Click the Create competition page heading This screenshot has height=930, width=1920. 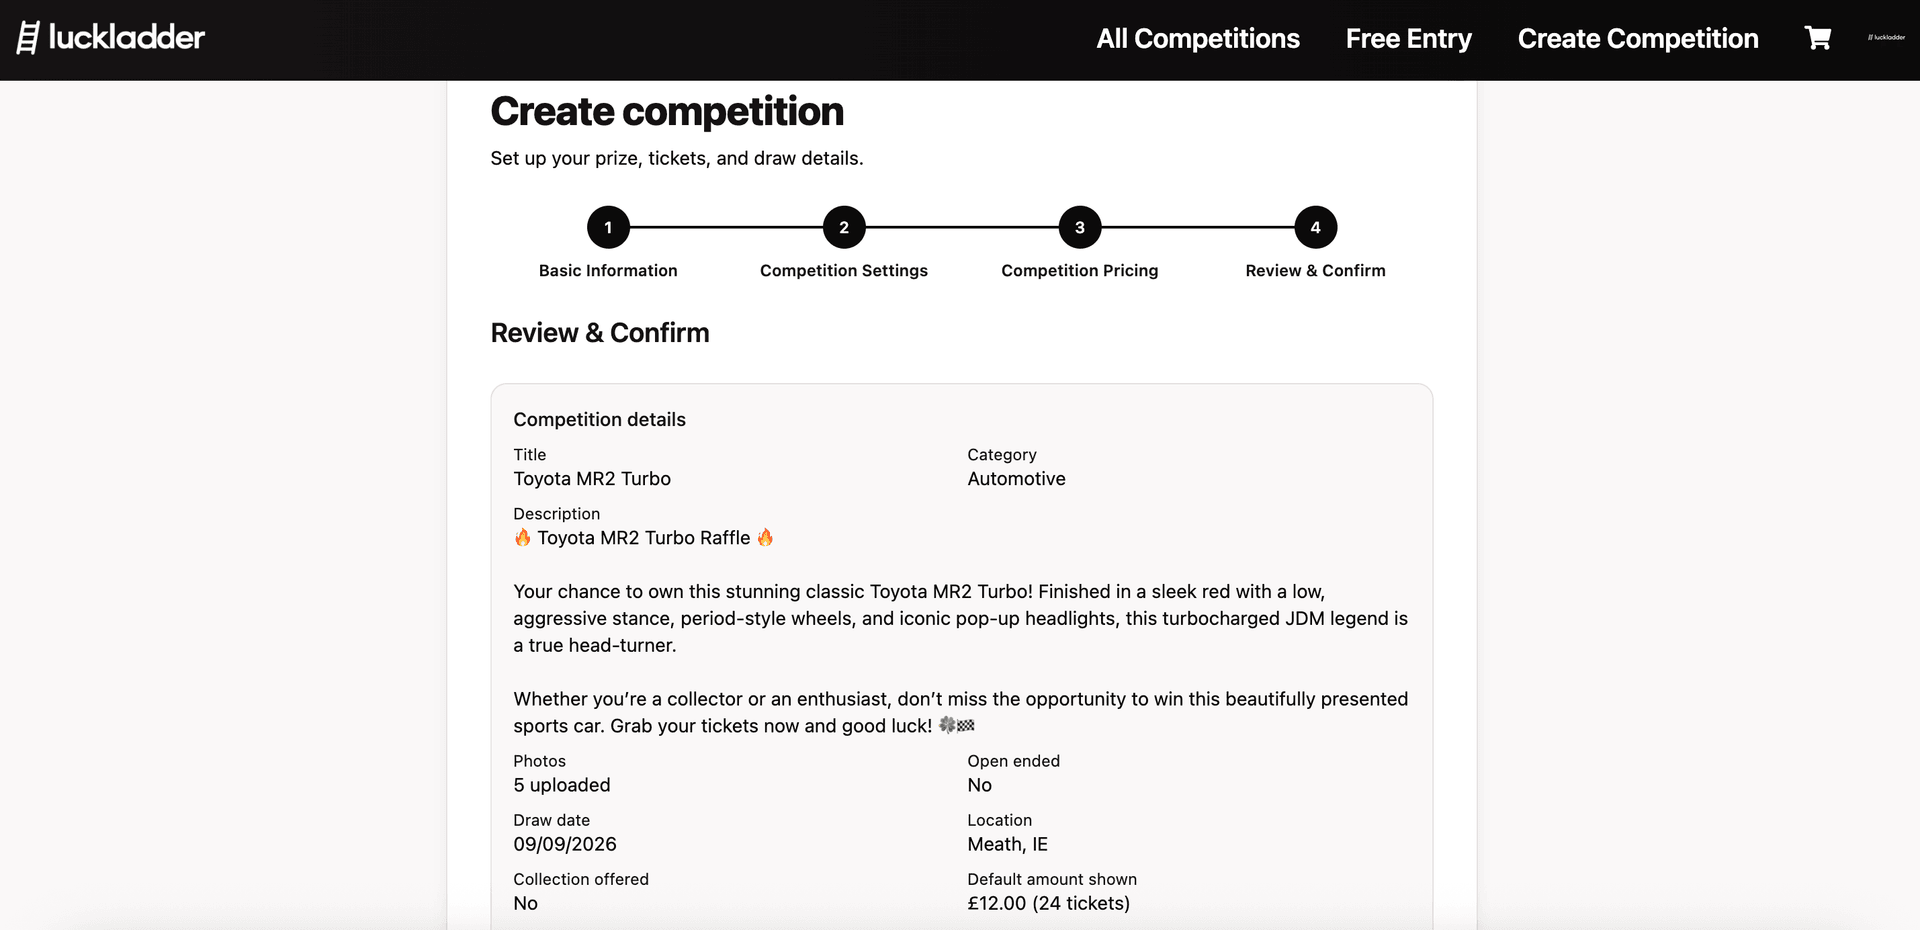pyautogui.click(x=667, y=112)
